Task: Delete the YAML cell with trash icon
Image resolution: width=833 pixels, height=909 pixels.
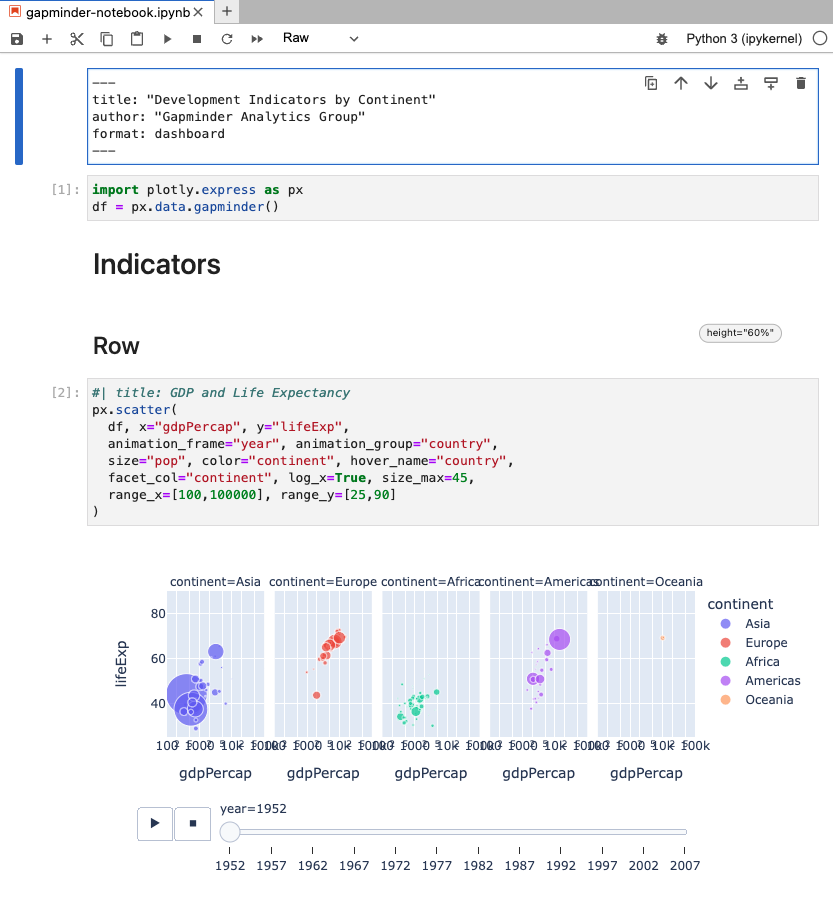Action: pos(800,84)
